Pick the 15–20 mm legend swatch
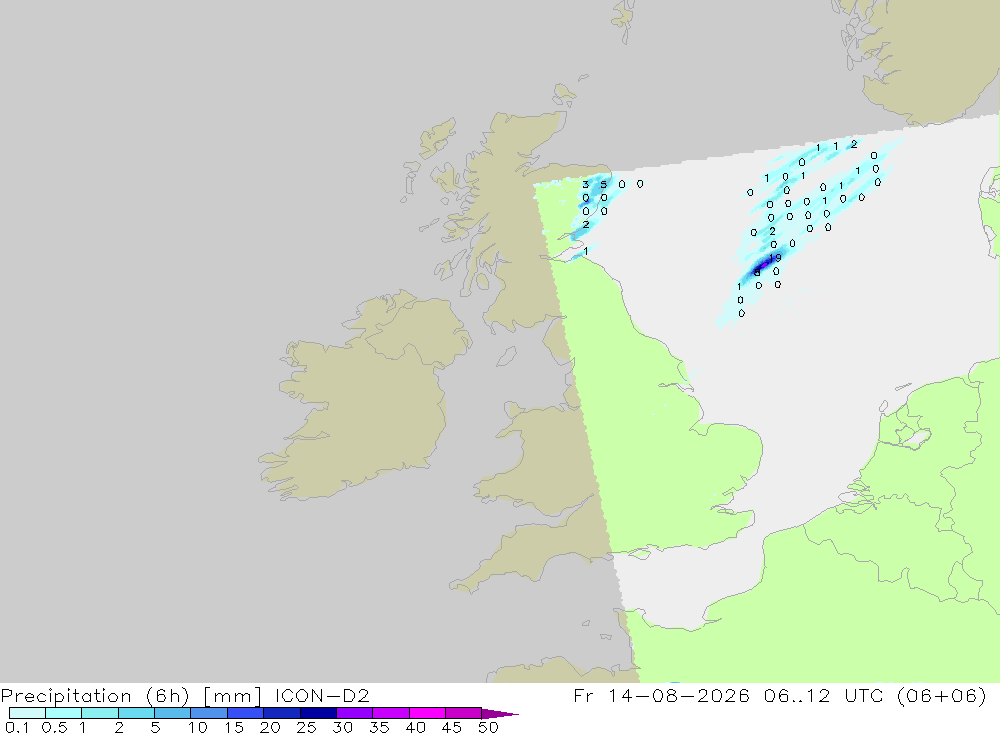This screenshot has width=1000, height=733. click(245, 713)
